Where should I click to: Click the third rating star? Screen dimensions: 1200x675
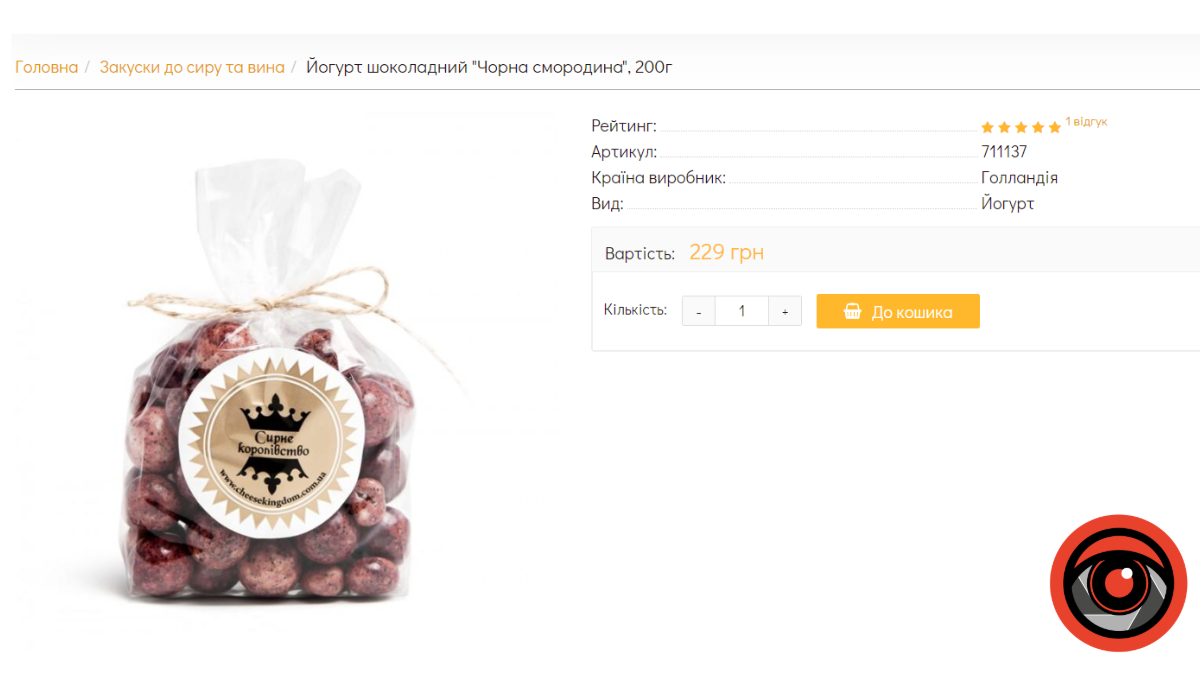pos(1021,127)
